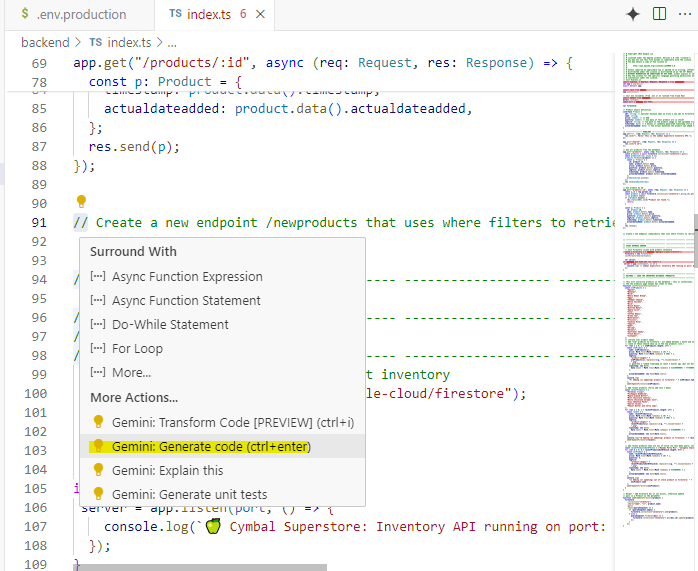Open the Gemini sparkle icon in title bar
The width and height of the screenshot is (698, 571).
pyautogui.click(x=633, y=14)
